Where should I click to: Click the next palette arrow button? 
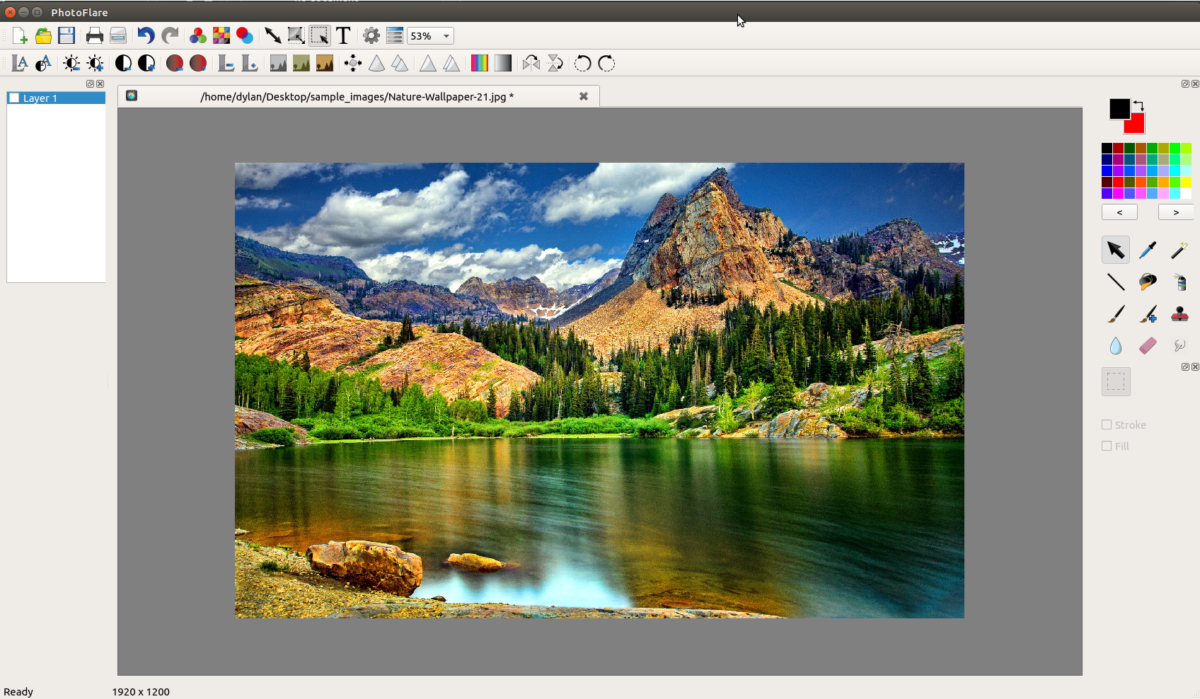[x=1175, y=212]
